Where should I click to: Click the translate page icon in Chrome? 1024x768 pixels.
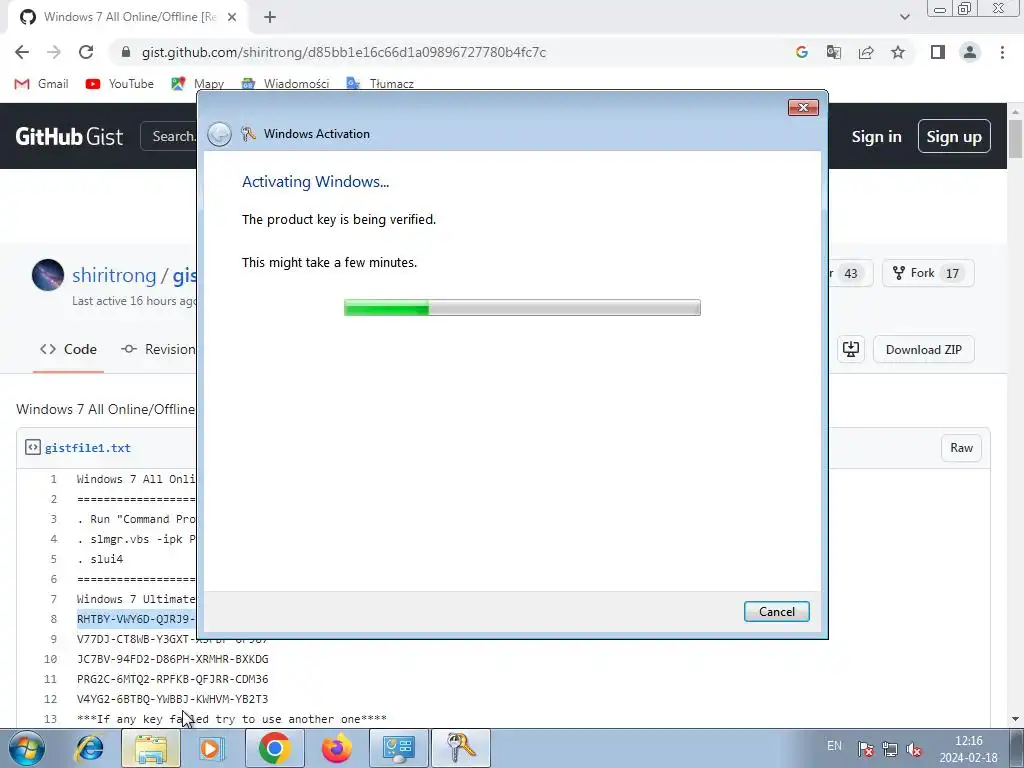click(834, 52)
